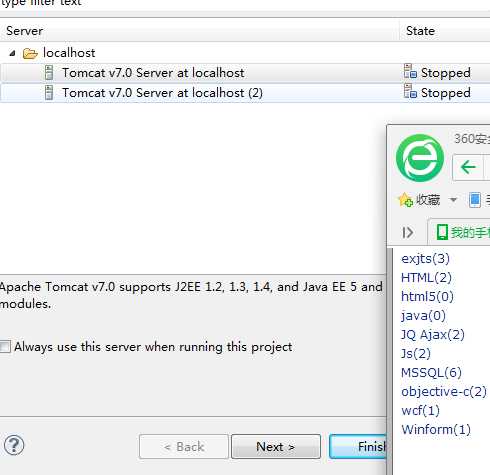The width and height of the screenshot is (490, 475).
Task: Expand the browser sidebar toggle arrow
Action: (x=407, y=232)
